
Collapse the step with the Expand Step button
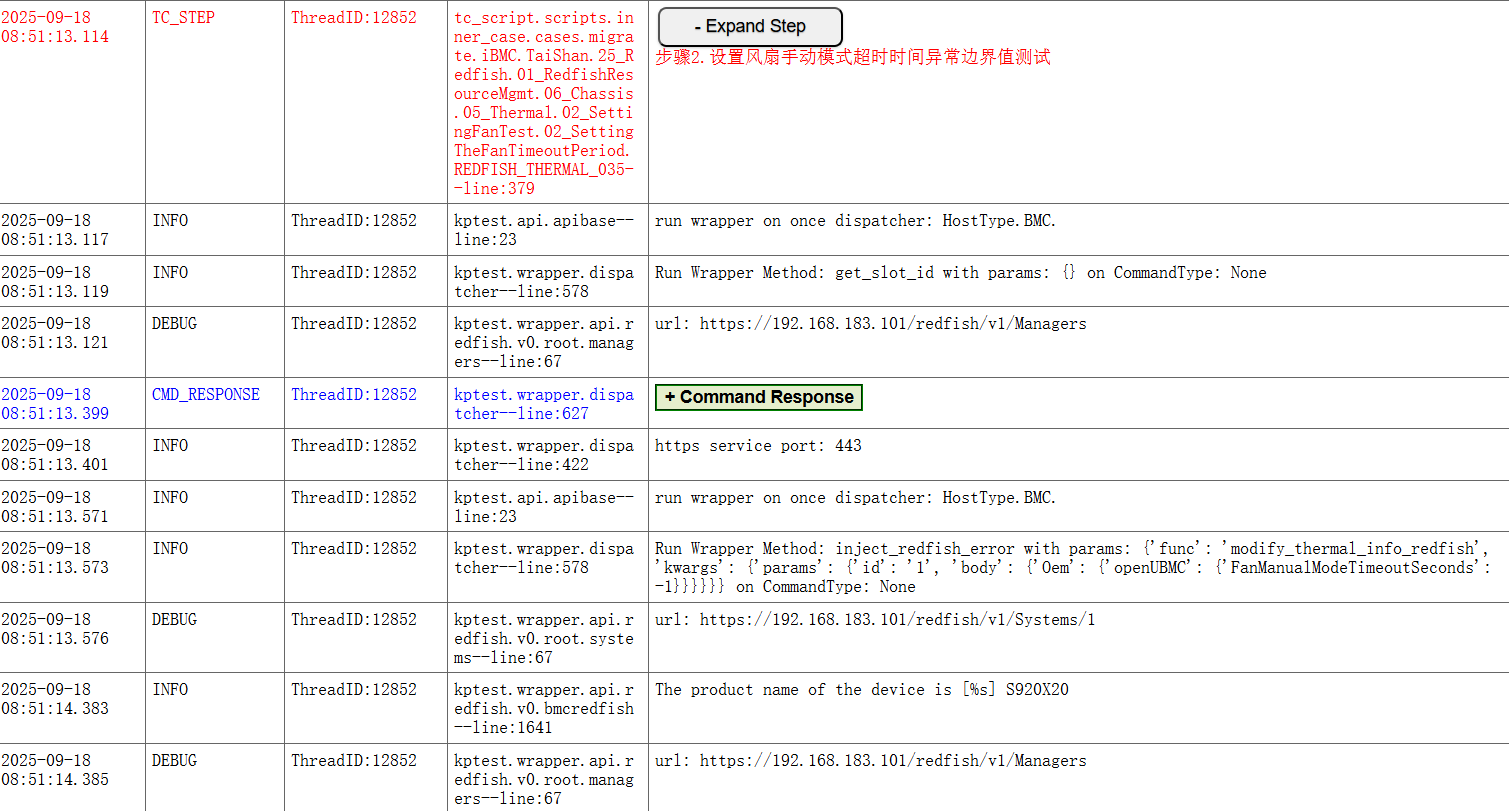click(x=750, y=27)
